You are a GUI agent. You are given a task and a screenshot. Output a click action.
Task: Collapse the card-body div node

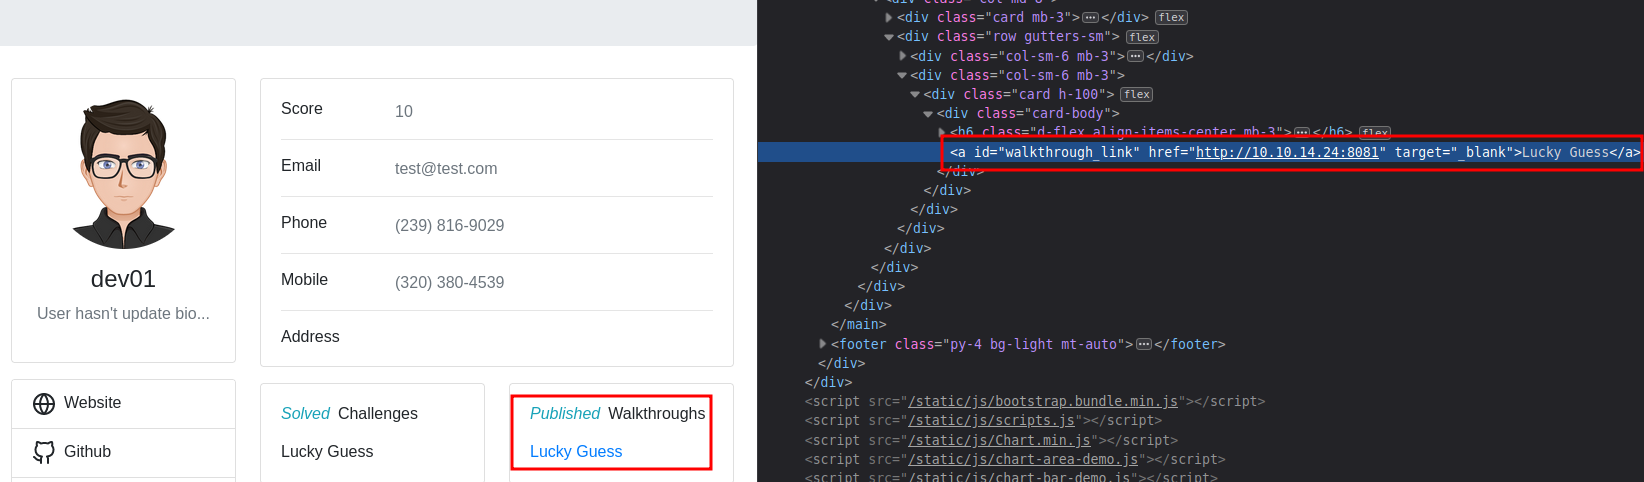coord(928,114)
